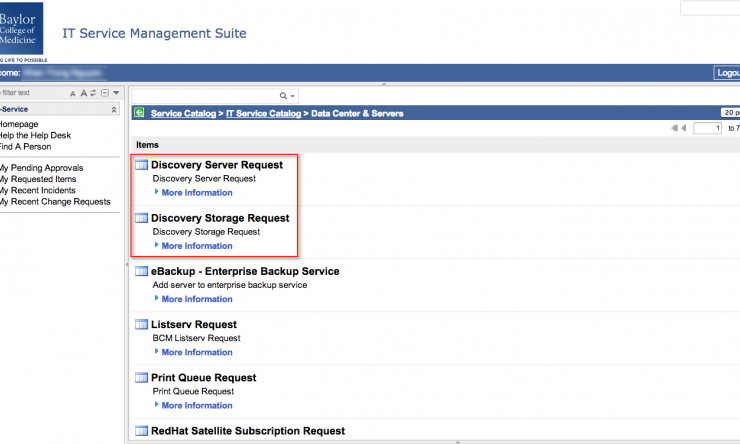
Task: Open Help the Help Desk navigator item
Action: (35, 135)
